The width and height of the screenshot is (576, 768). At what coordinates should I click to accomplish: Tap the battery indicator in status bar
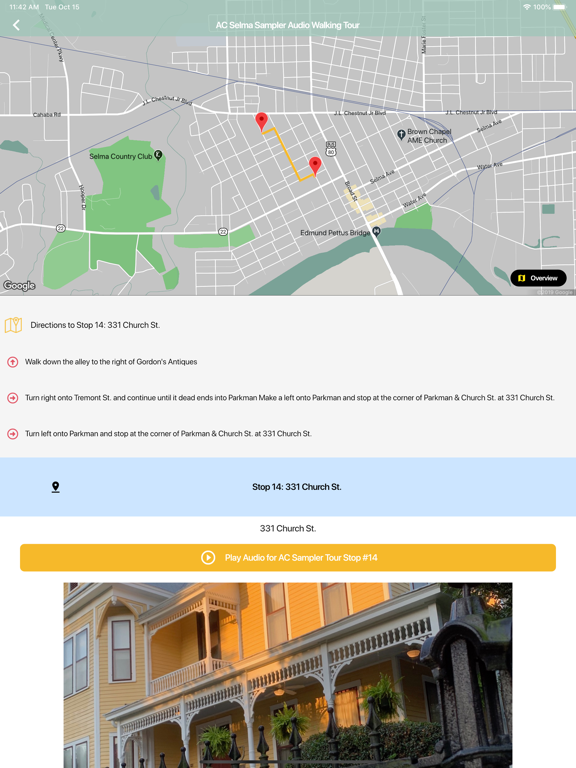tap(559, 7)
